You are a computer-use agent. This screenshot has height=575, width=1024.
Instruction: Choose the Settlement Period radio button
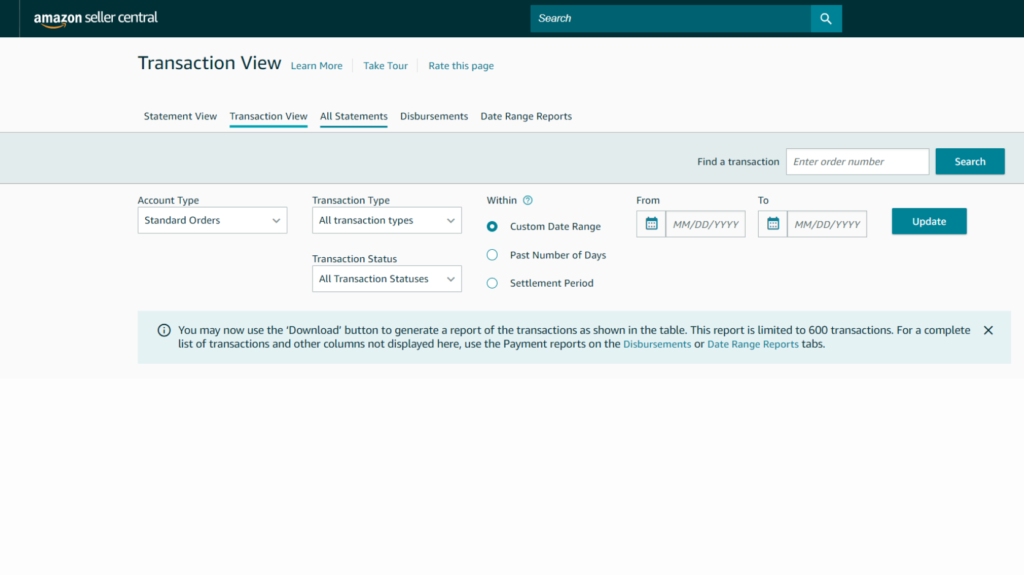pyautogui.click(x=492, y=283)
